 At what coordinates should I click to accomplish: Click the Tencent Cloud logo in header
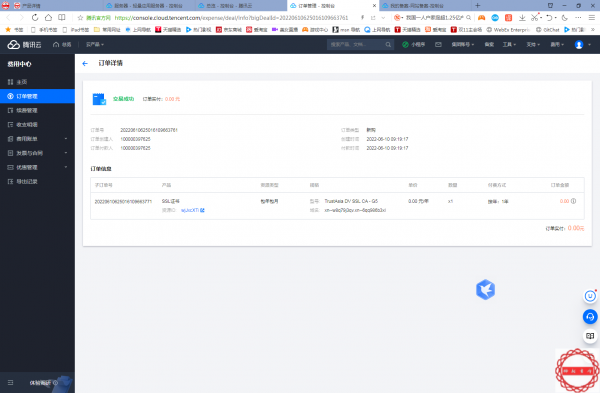tap(24, 45)
